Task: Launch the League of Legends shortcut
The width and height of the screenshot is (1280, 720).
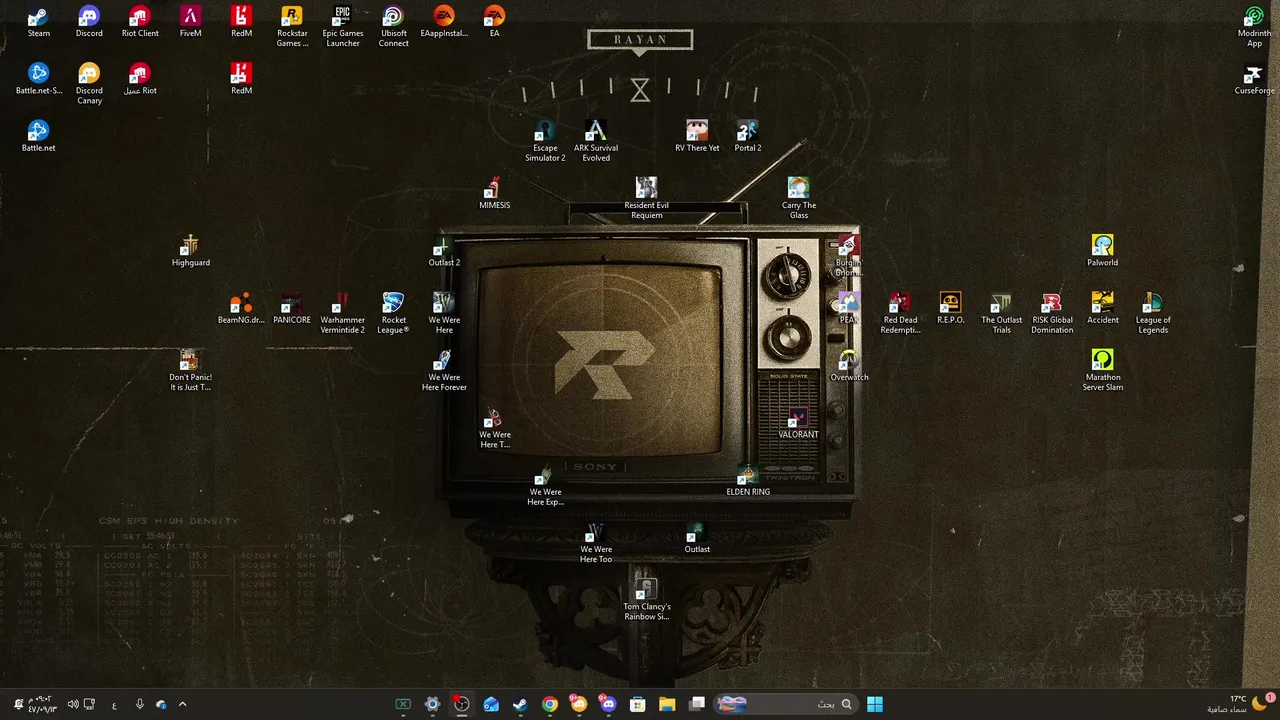Action: click(1153, 313)
